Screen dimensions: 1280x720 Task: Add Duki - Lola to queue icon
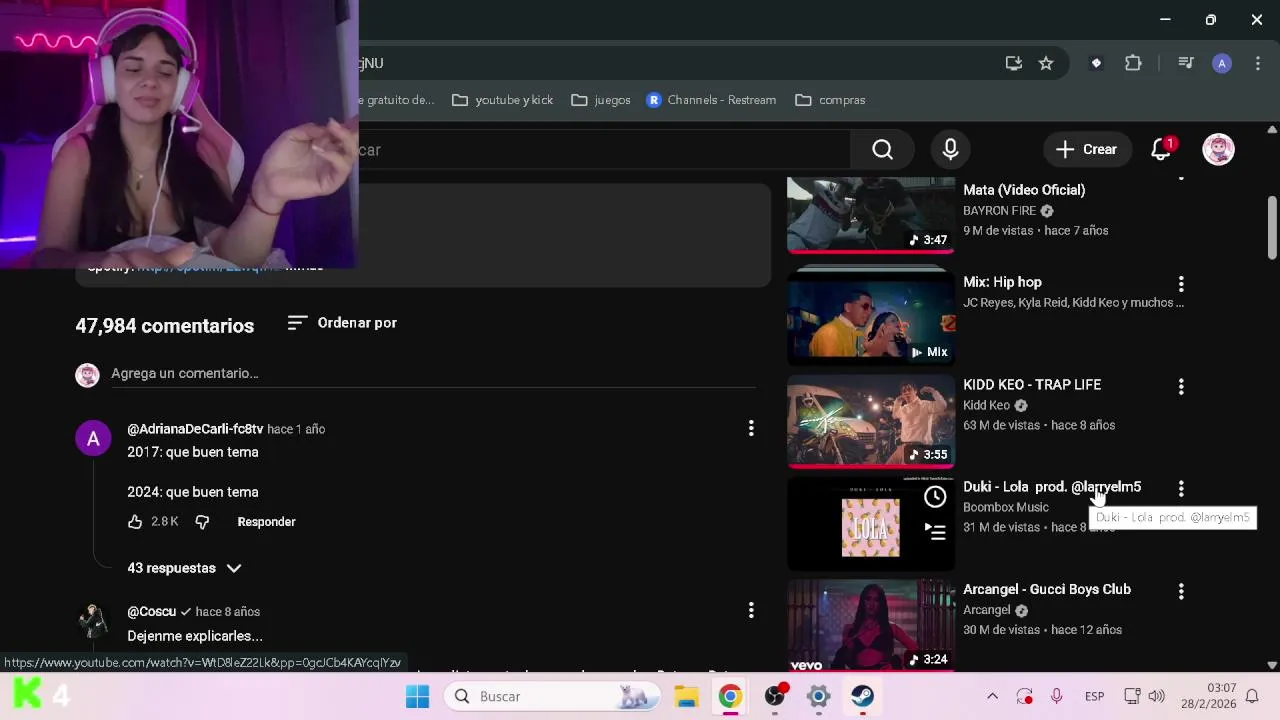[x=935, y=532]
